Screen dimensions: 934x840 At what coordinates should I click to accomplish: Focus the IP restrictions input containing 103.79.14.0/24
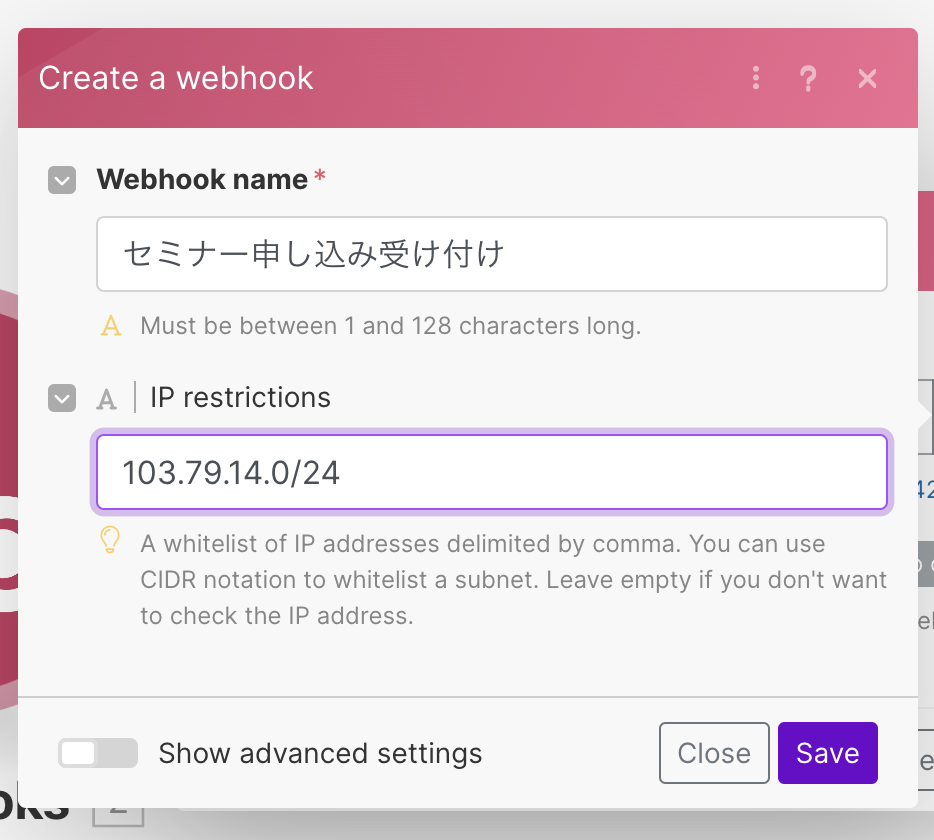coord(492,472)
